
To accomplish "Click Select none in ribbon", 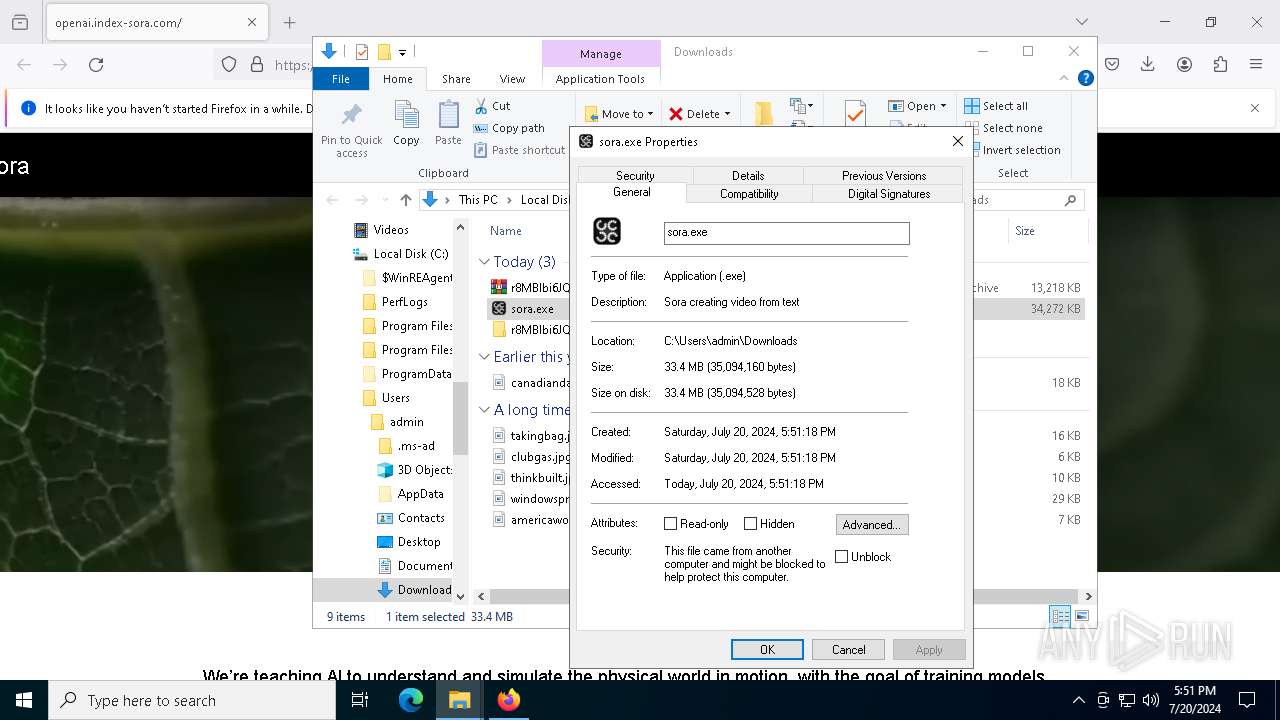I will pyautogui.click(x=1003, y=128).
